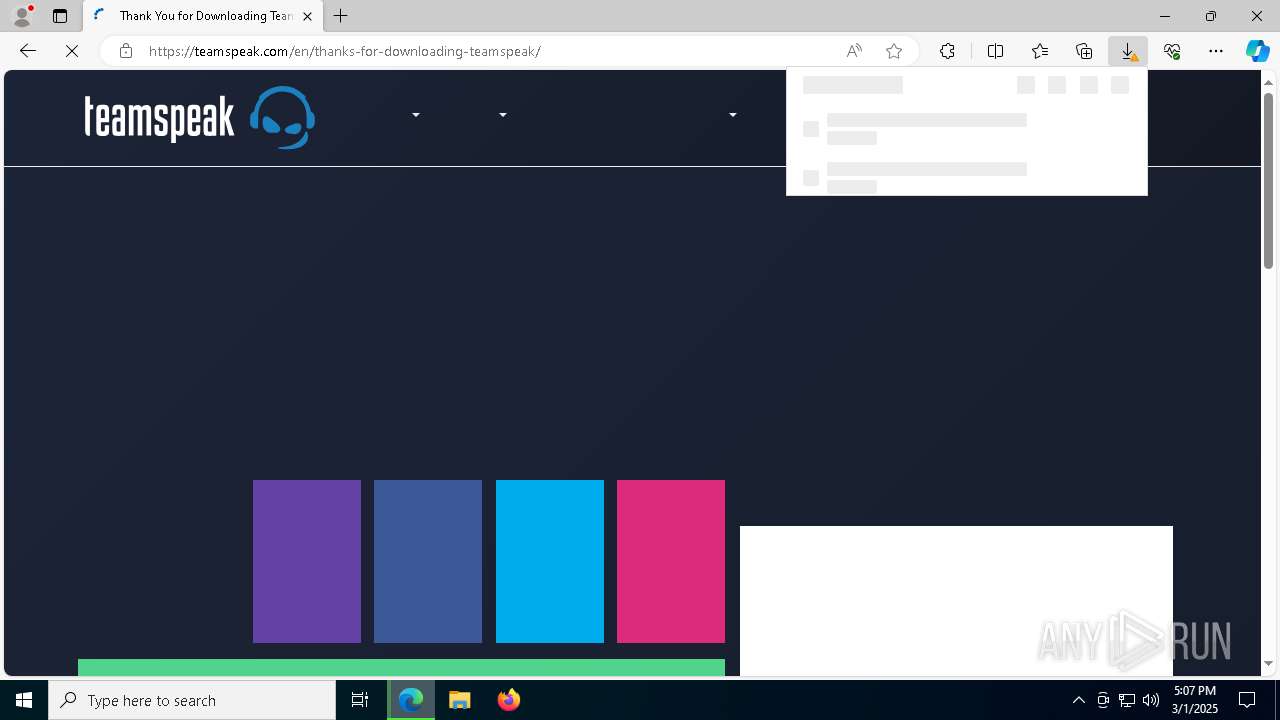
Task: Open the Extensions menu
Action: pos(947,51)
